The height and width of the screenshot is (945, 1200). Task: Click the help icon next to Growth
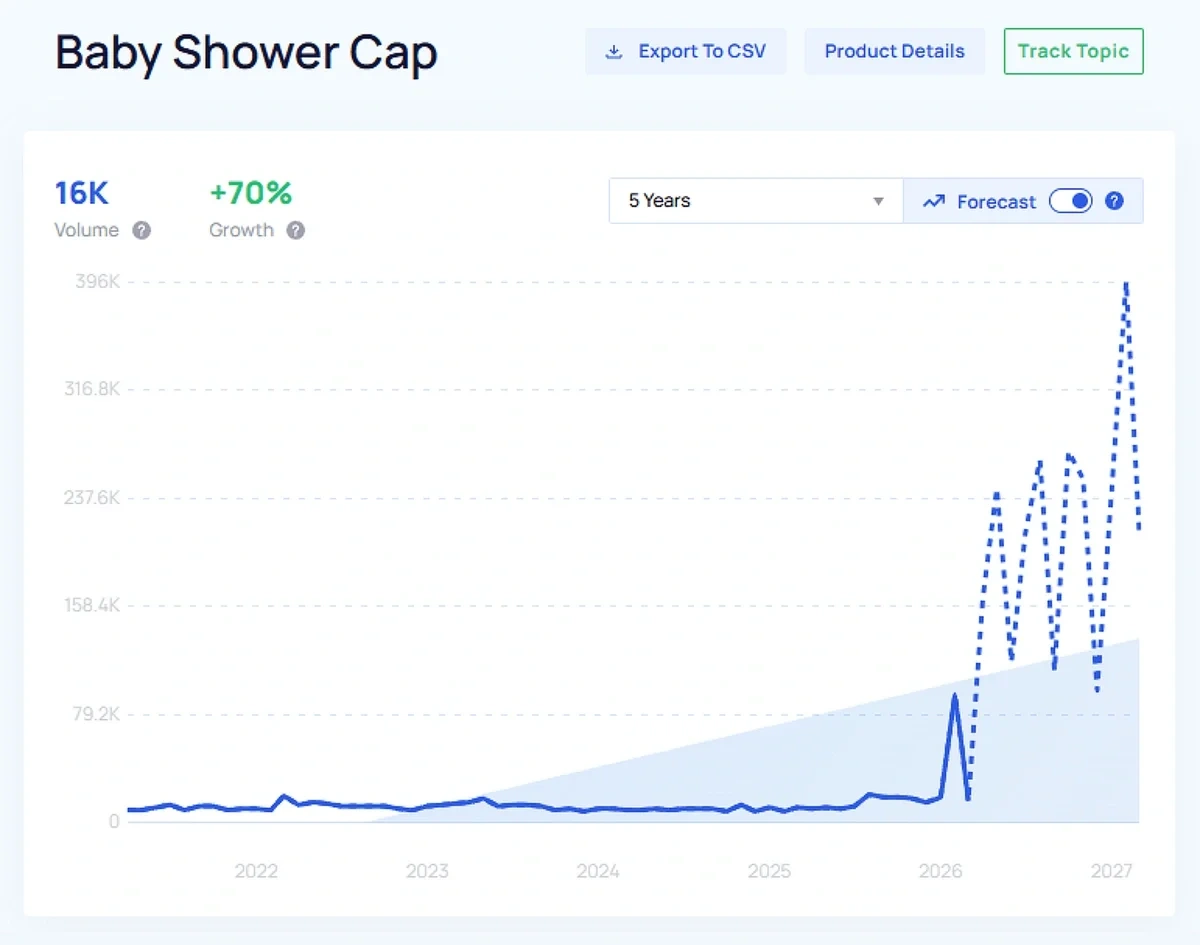point(297,231)
